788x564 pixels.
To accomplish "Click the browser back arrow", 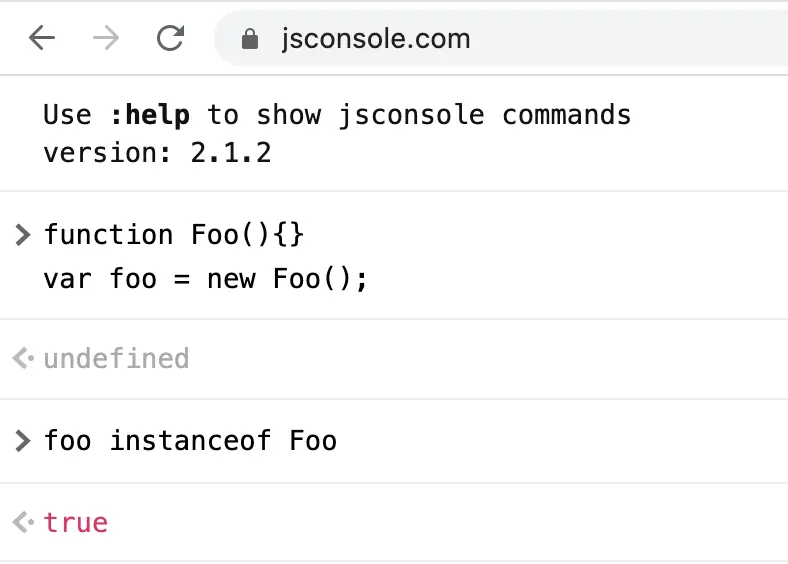I will click(42, 38).
